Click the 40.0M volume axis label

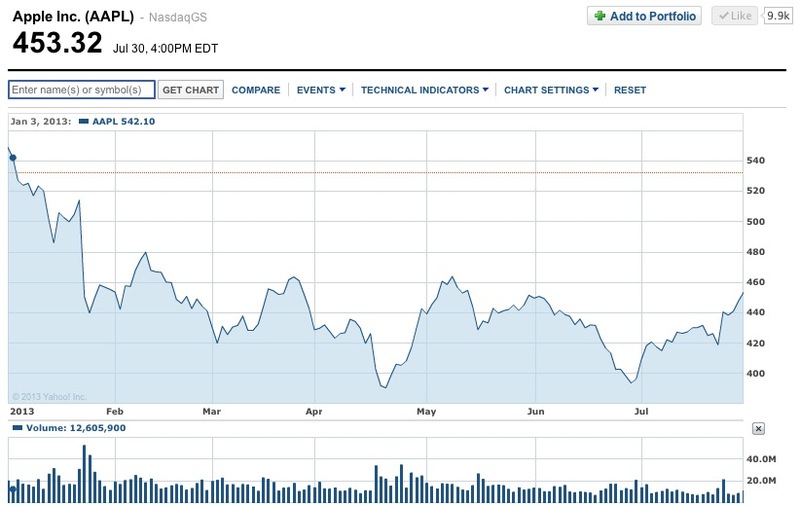(761, 459)
